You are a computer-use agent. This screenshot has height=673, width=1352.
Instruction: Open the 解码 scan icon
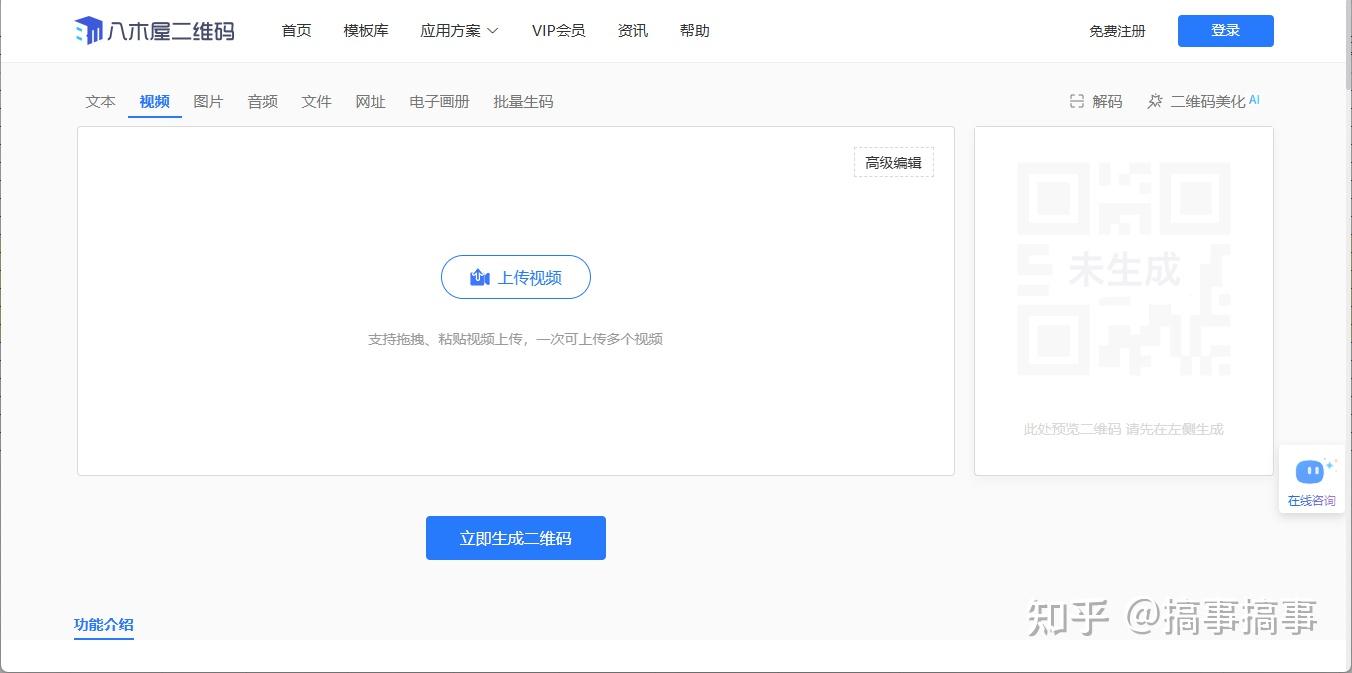pyautogui.click(x=1077, y=101)
